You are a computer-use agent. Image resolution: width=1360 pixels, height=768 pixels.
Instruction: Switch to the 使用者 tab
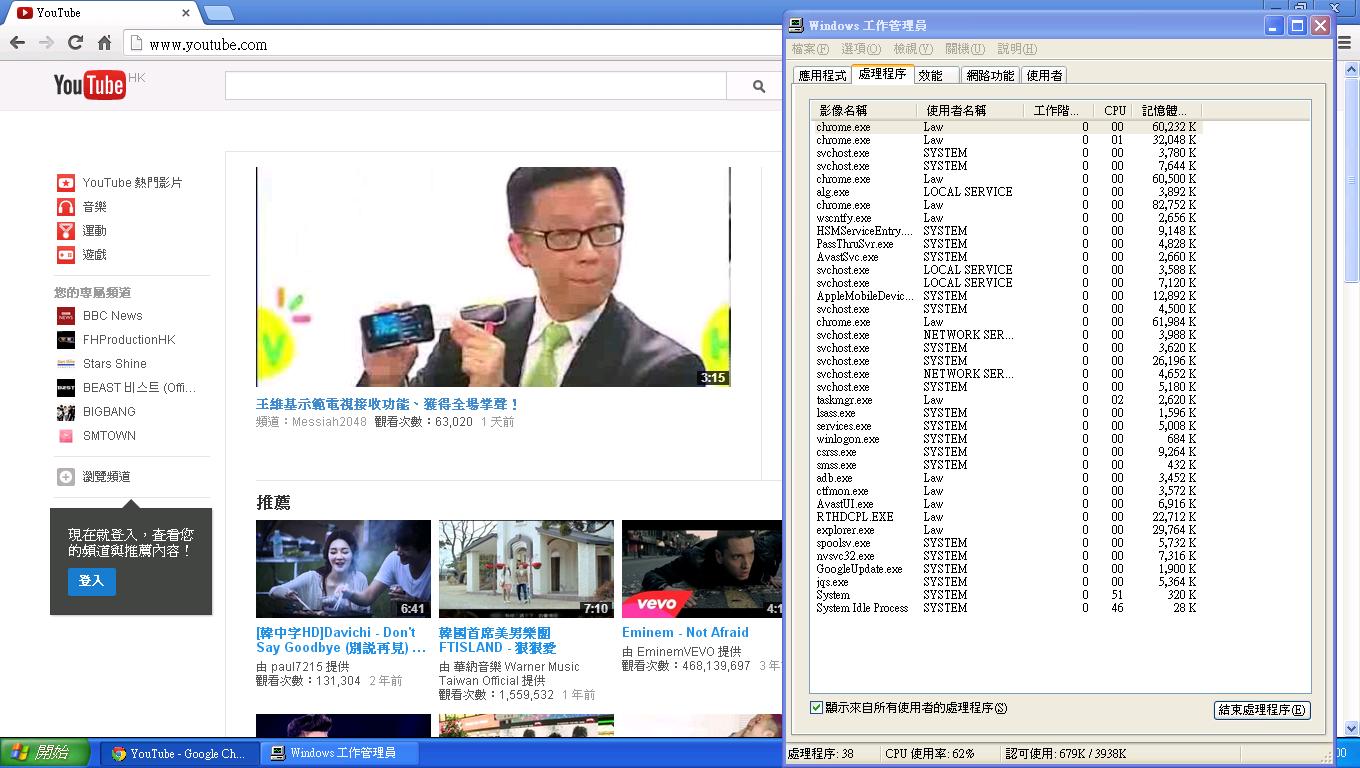(x=1044, y=75)
